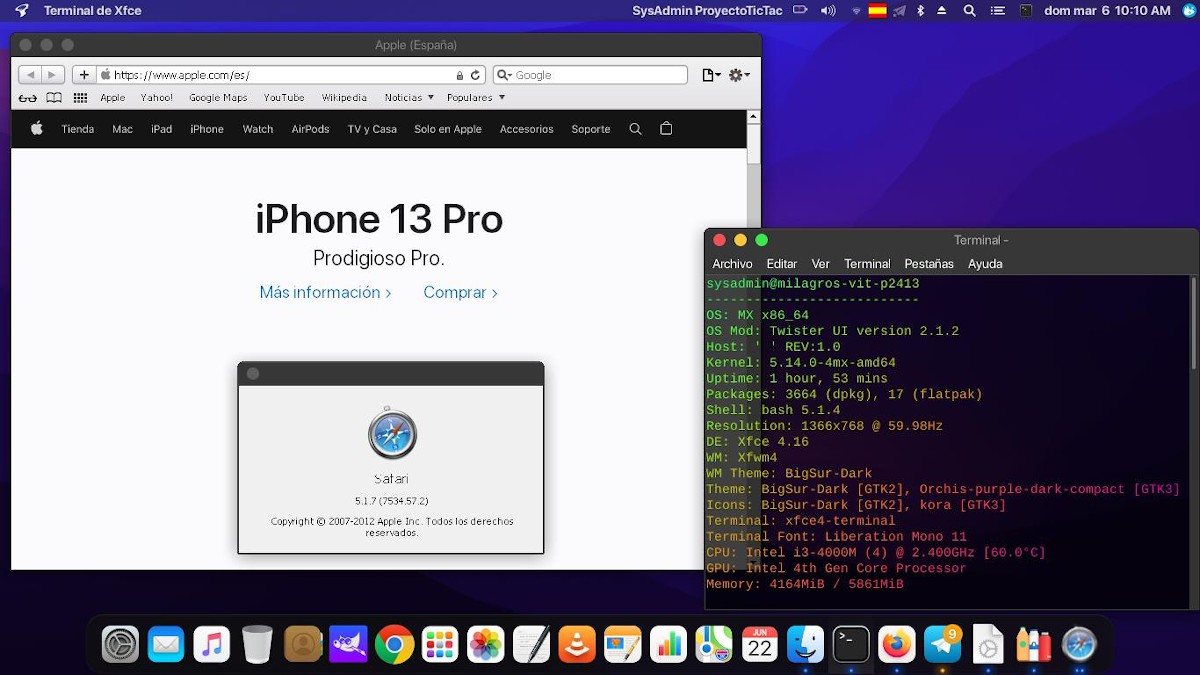Image resolution: width=1200 pixels, height=675 pixels.
Task: Open the Safari settings gear dropdown
Action: pos(739,75)
